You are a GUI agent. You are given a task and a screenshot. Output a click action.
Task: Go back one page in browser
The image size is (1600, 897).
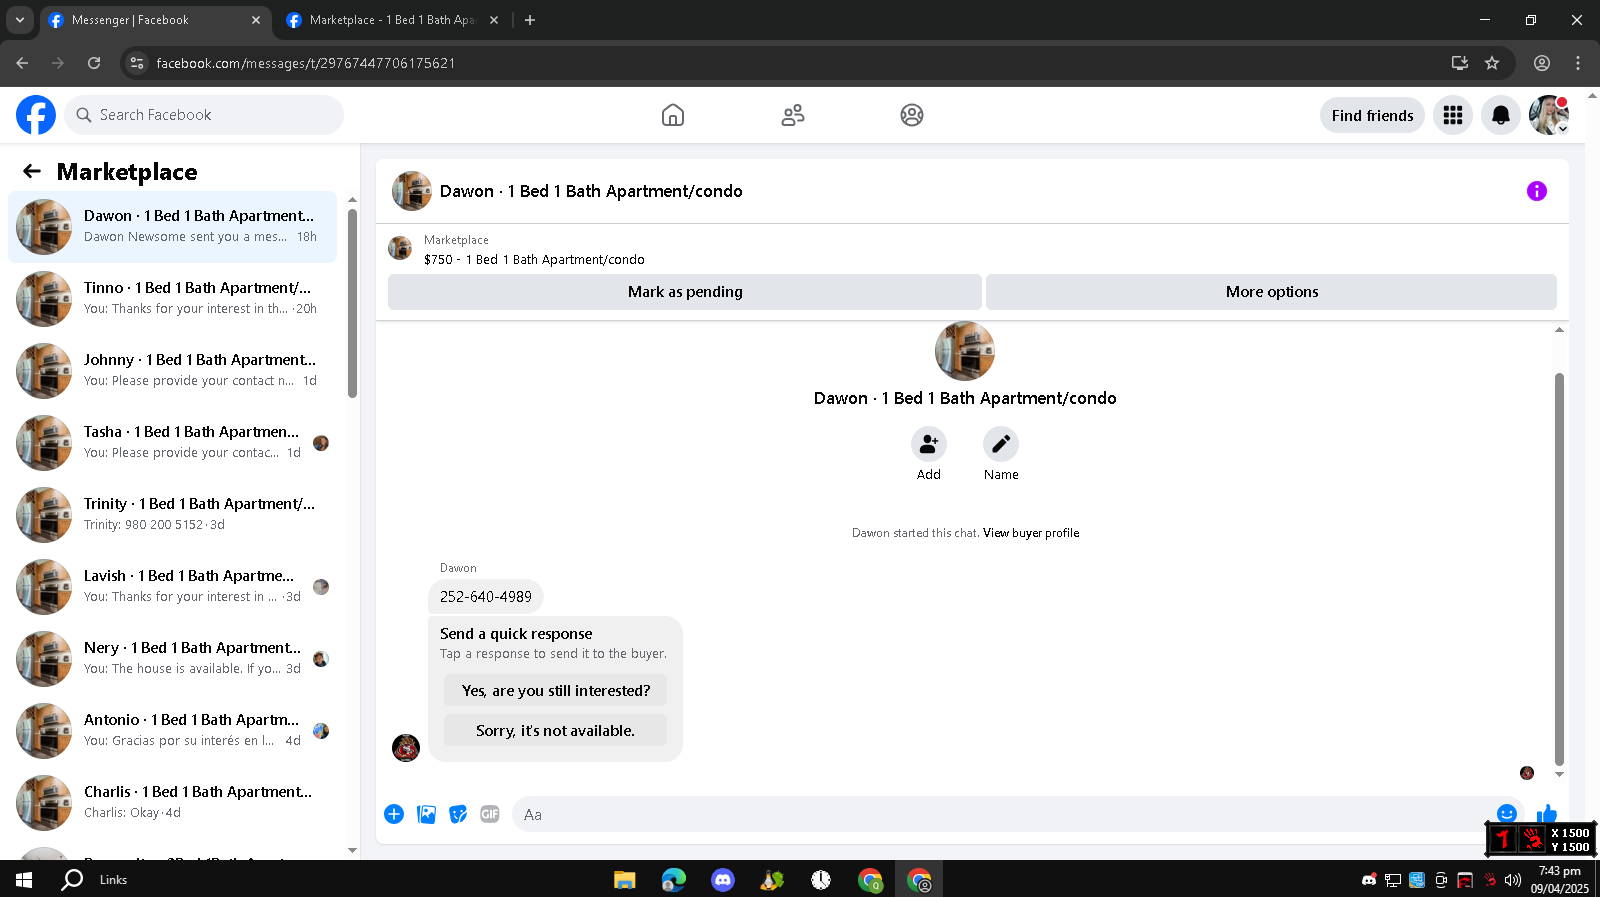[22, 63]
